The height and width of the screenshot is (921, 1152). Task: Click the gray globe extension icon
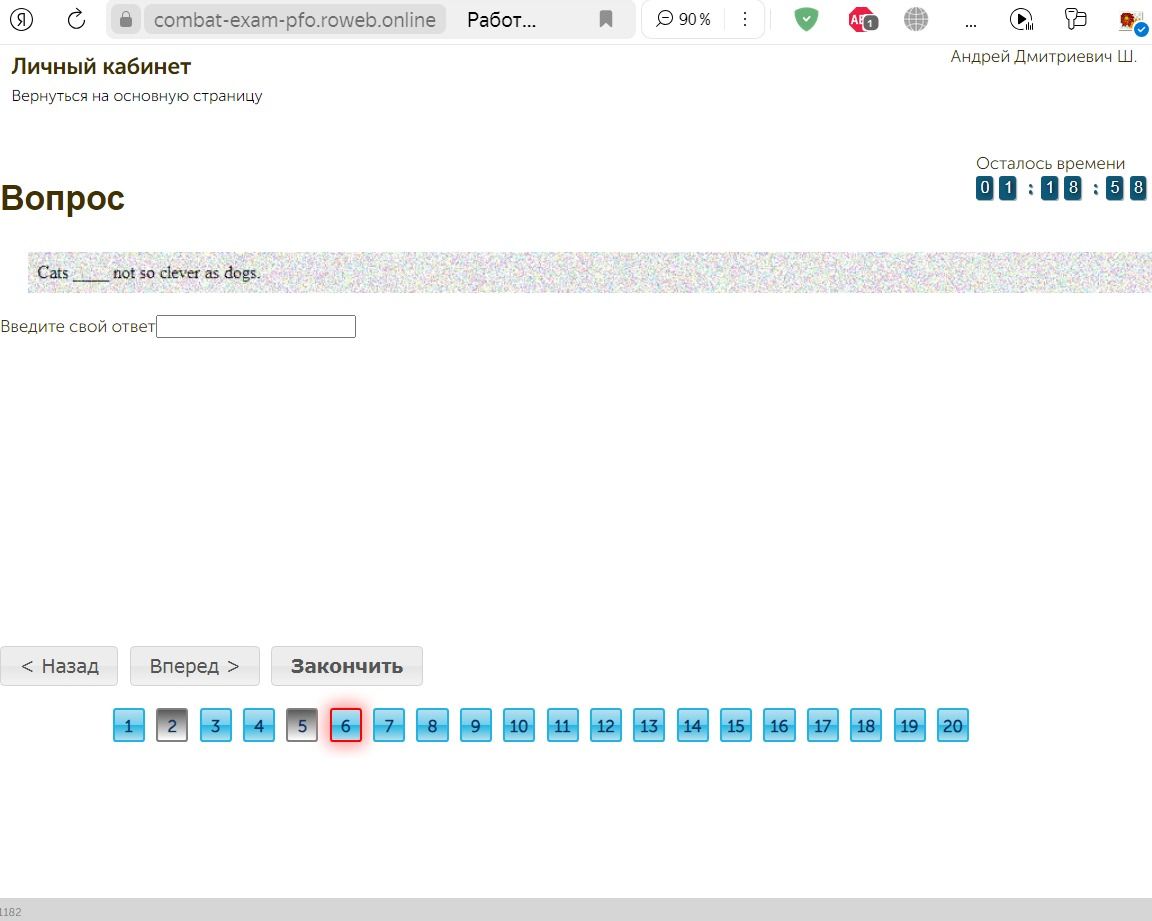[x=915, y=19]
